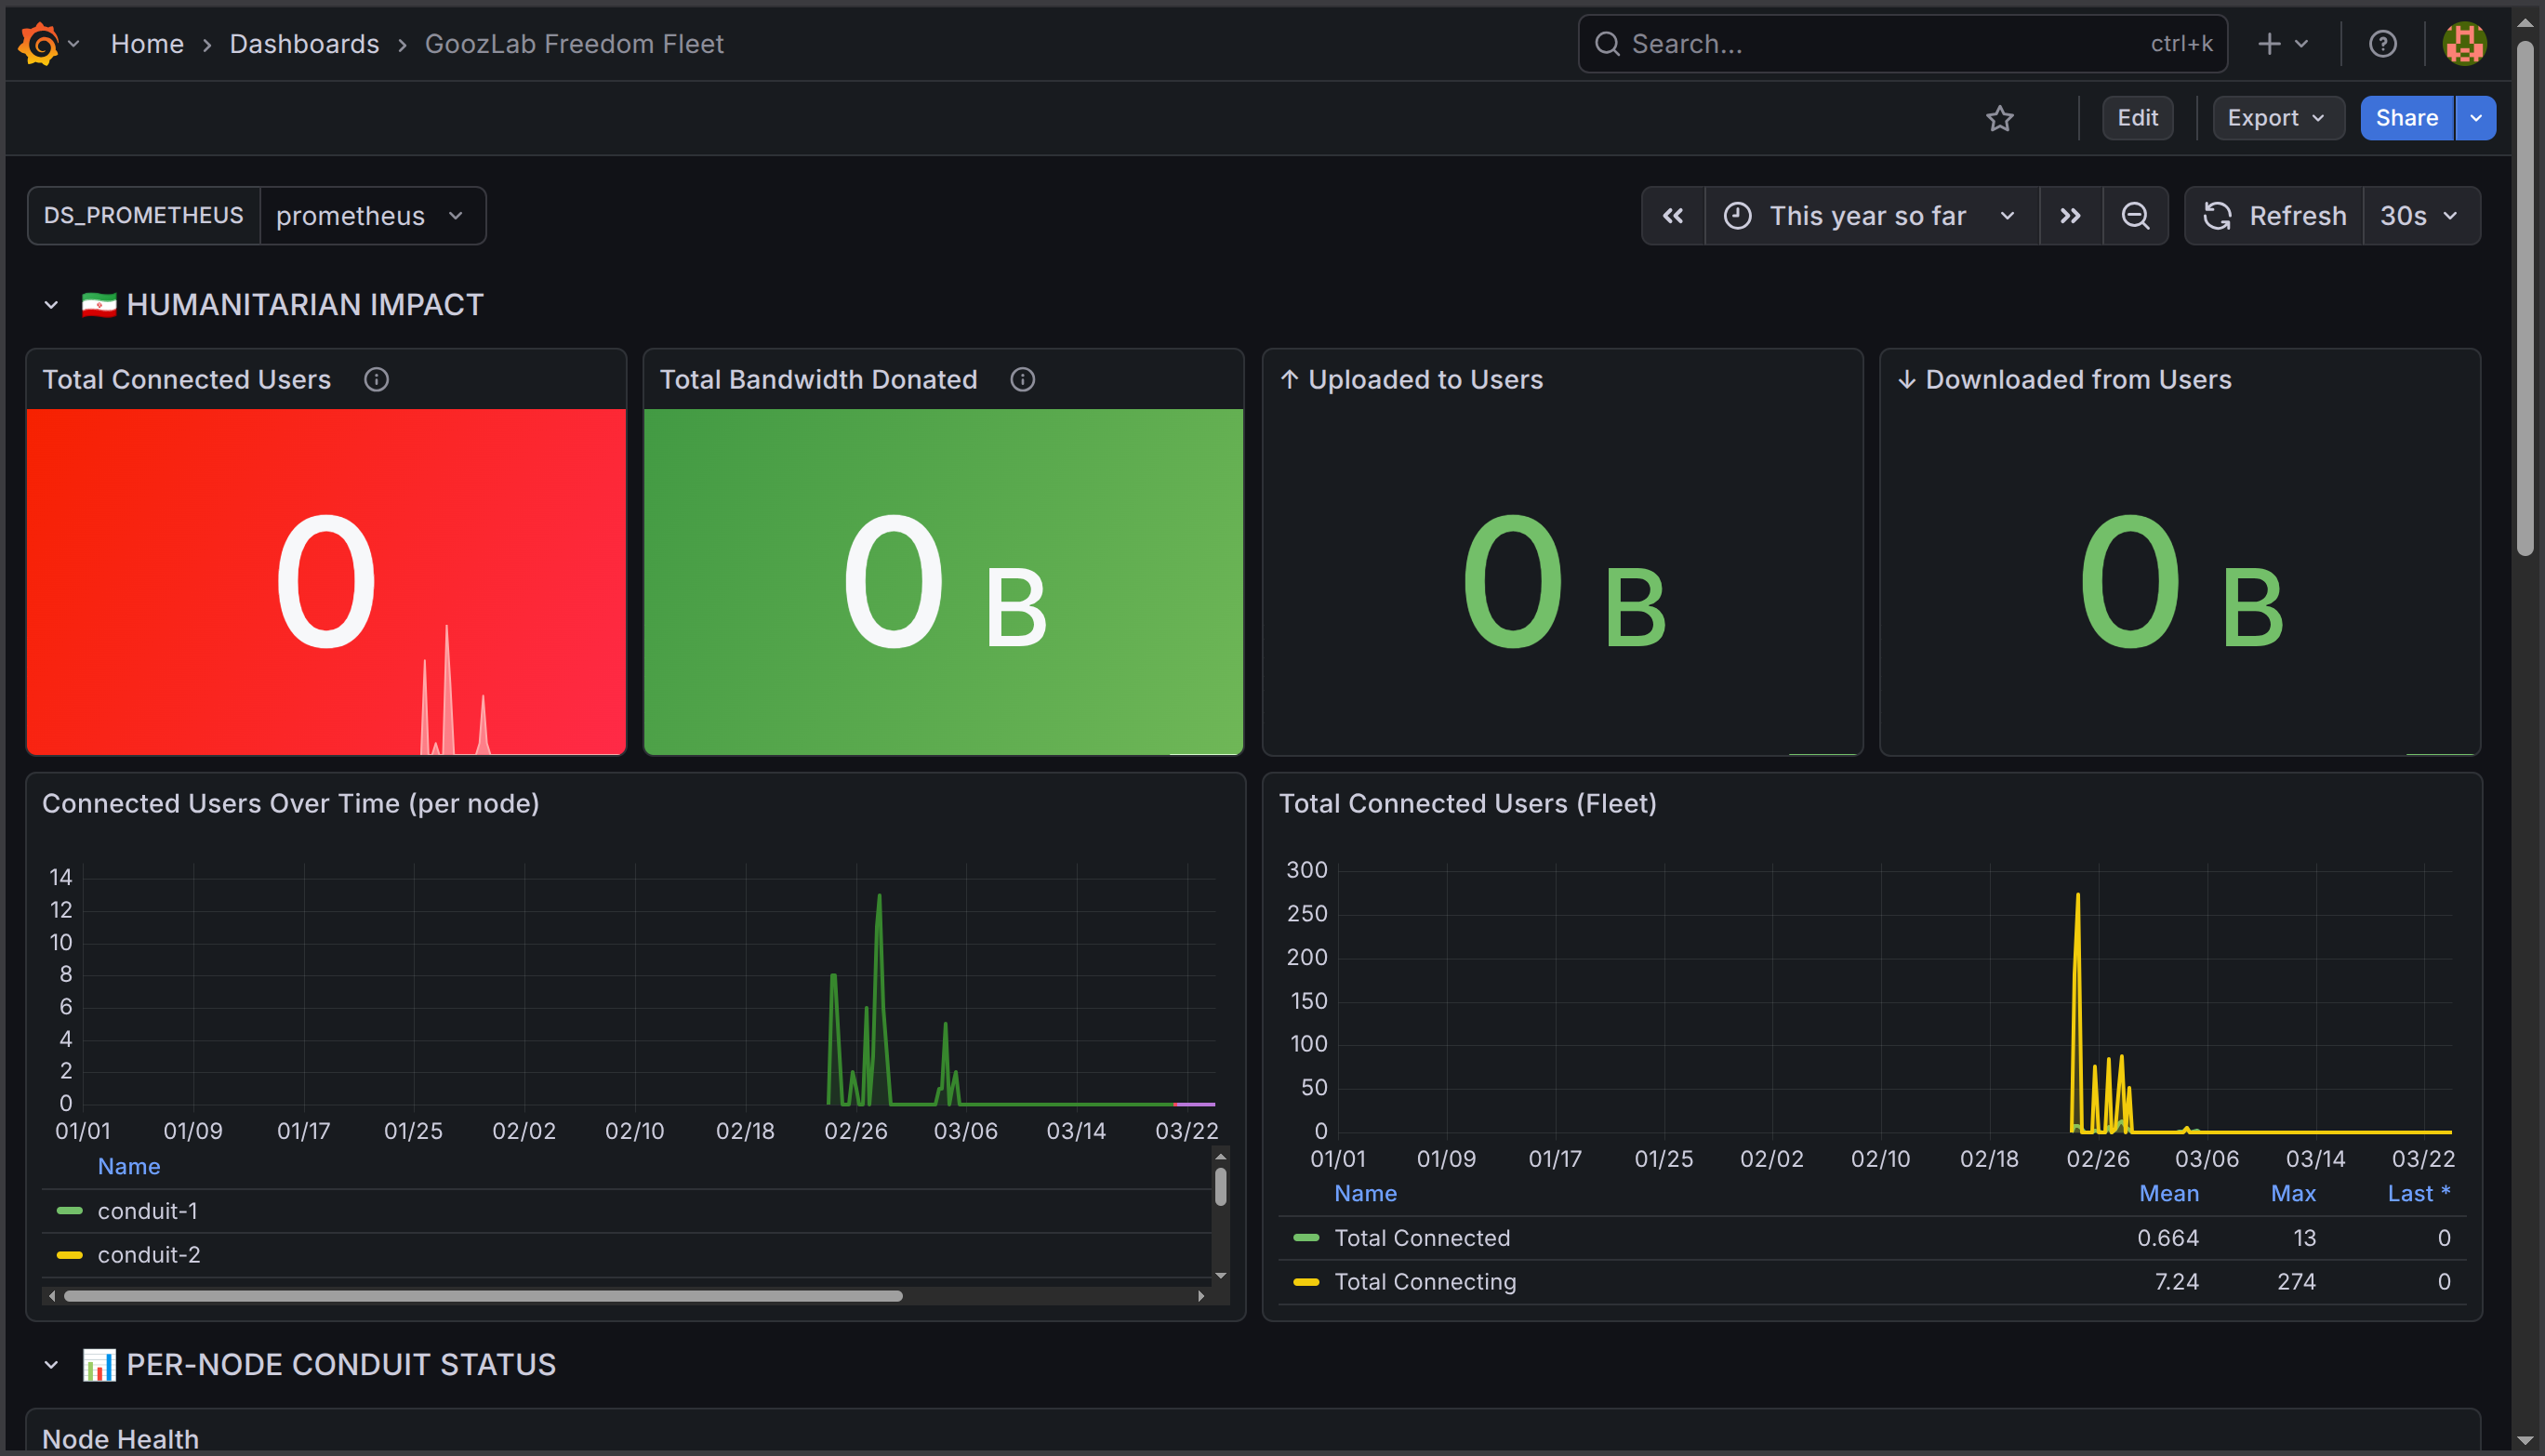Click the Edit button
2545x1456 pixels.
tap(2137, 118)
